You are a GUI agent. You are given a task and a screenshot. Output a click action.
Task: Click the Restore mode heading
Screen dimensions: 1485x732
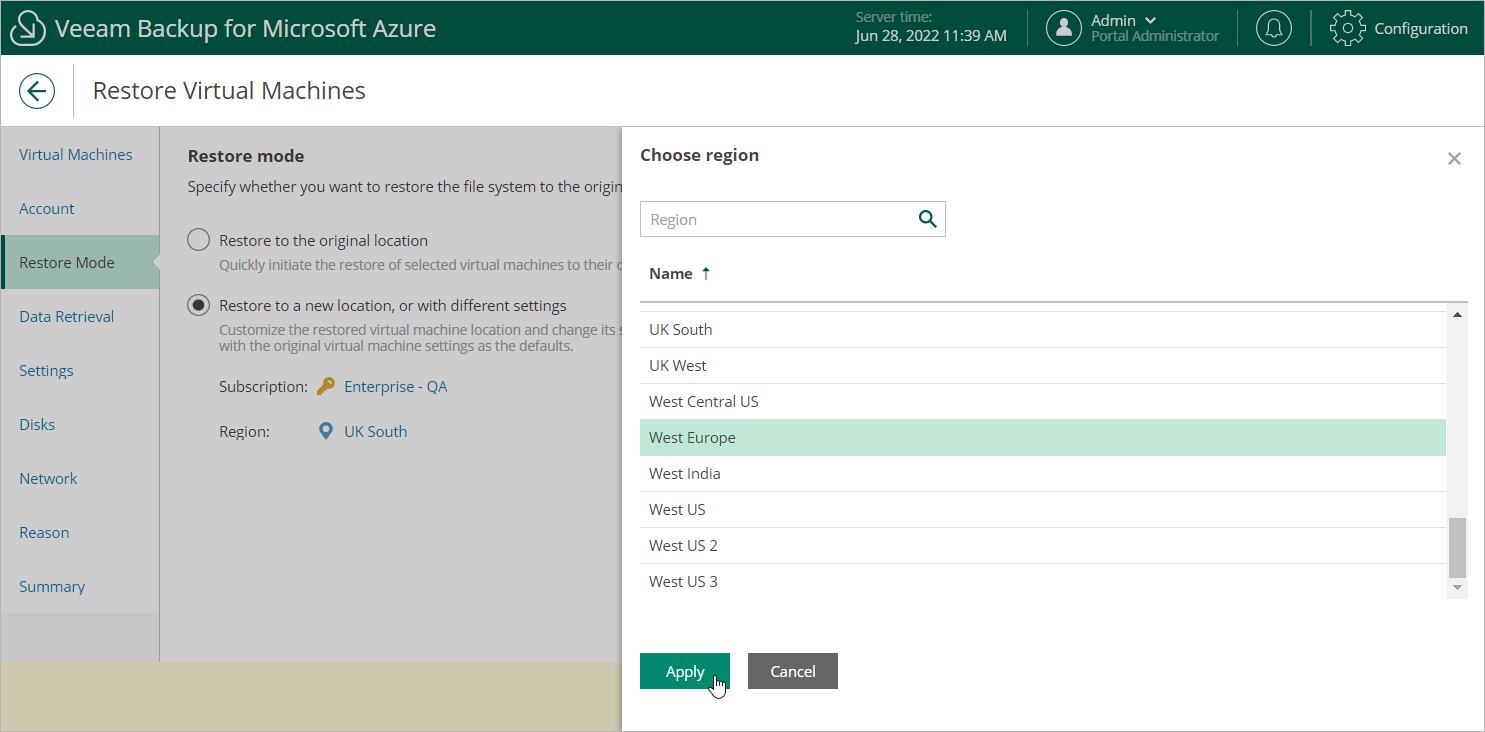(x=246, y=156)
